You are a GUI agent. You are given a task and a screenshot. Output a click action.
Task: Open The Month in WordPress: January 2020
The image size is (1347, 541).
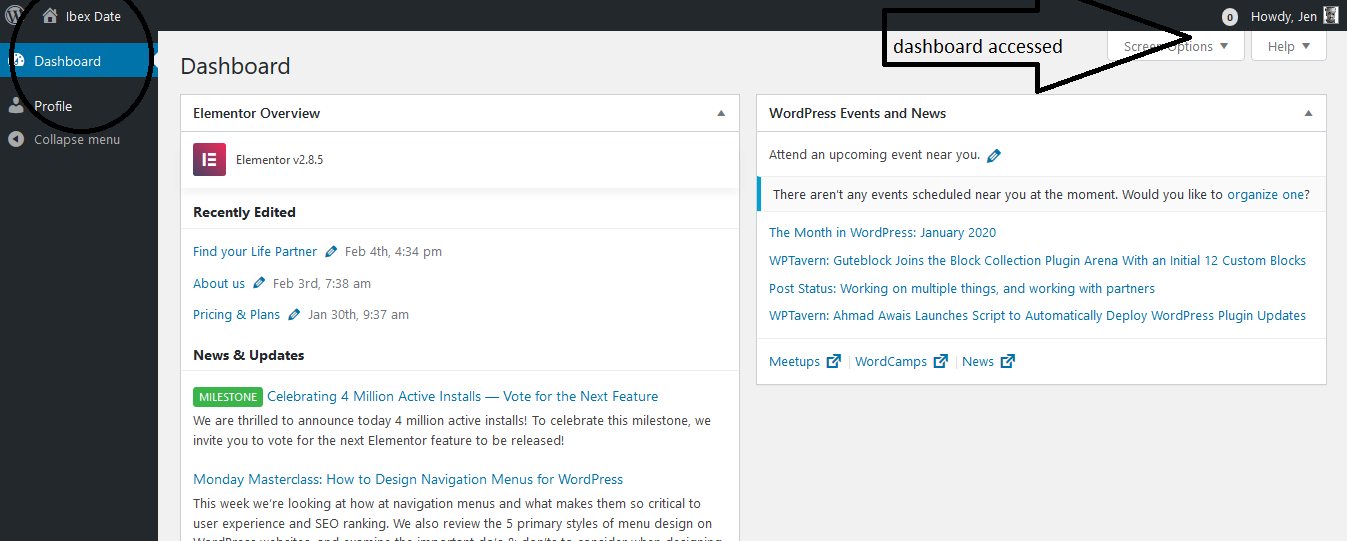point(882,232)
